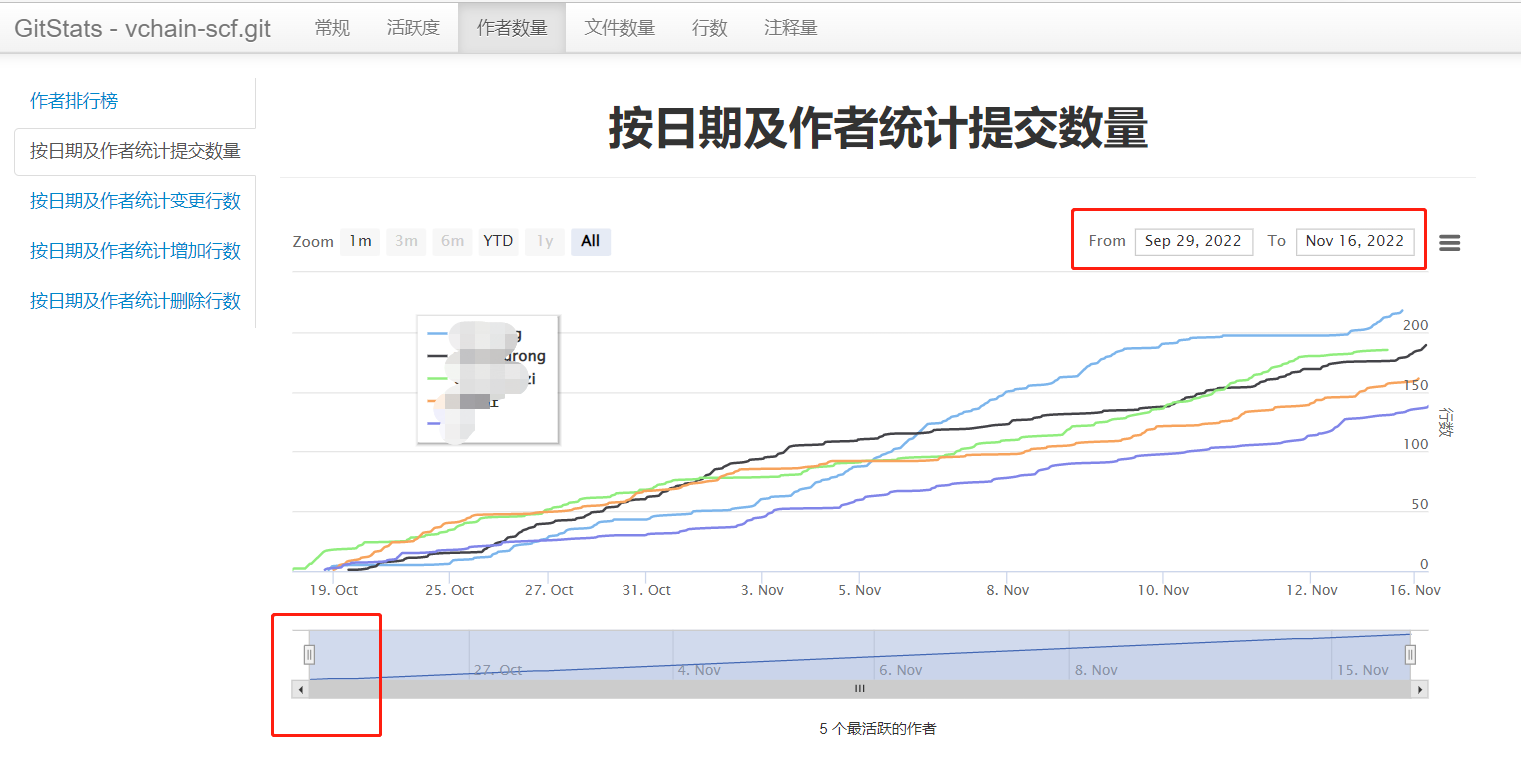This screenshot has width=1521, height=776.
Task: Toggle the light blue series legend entry
Action: coord(476,334)
